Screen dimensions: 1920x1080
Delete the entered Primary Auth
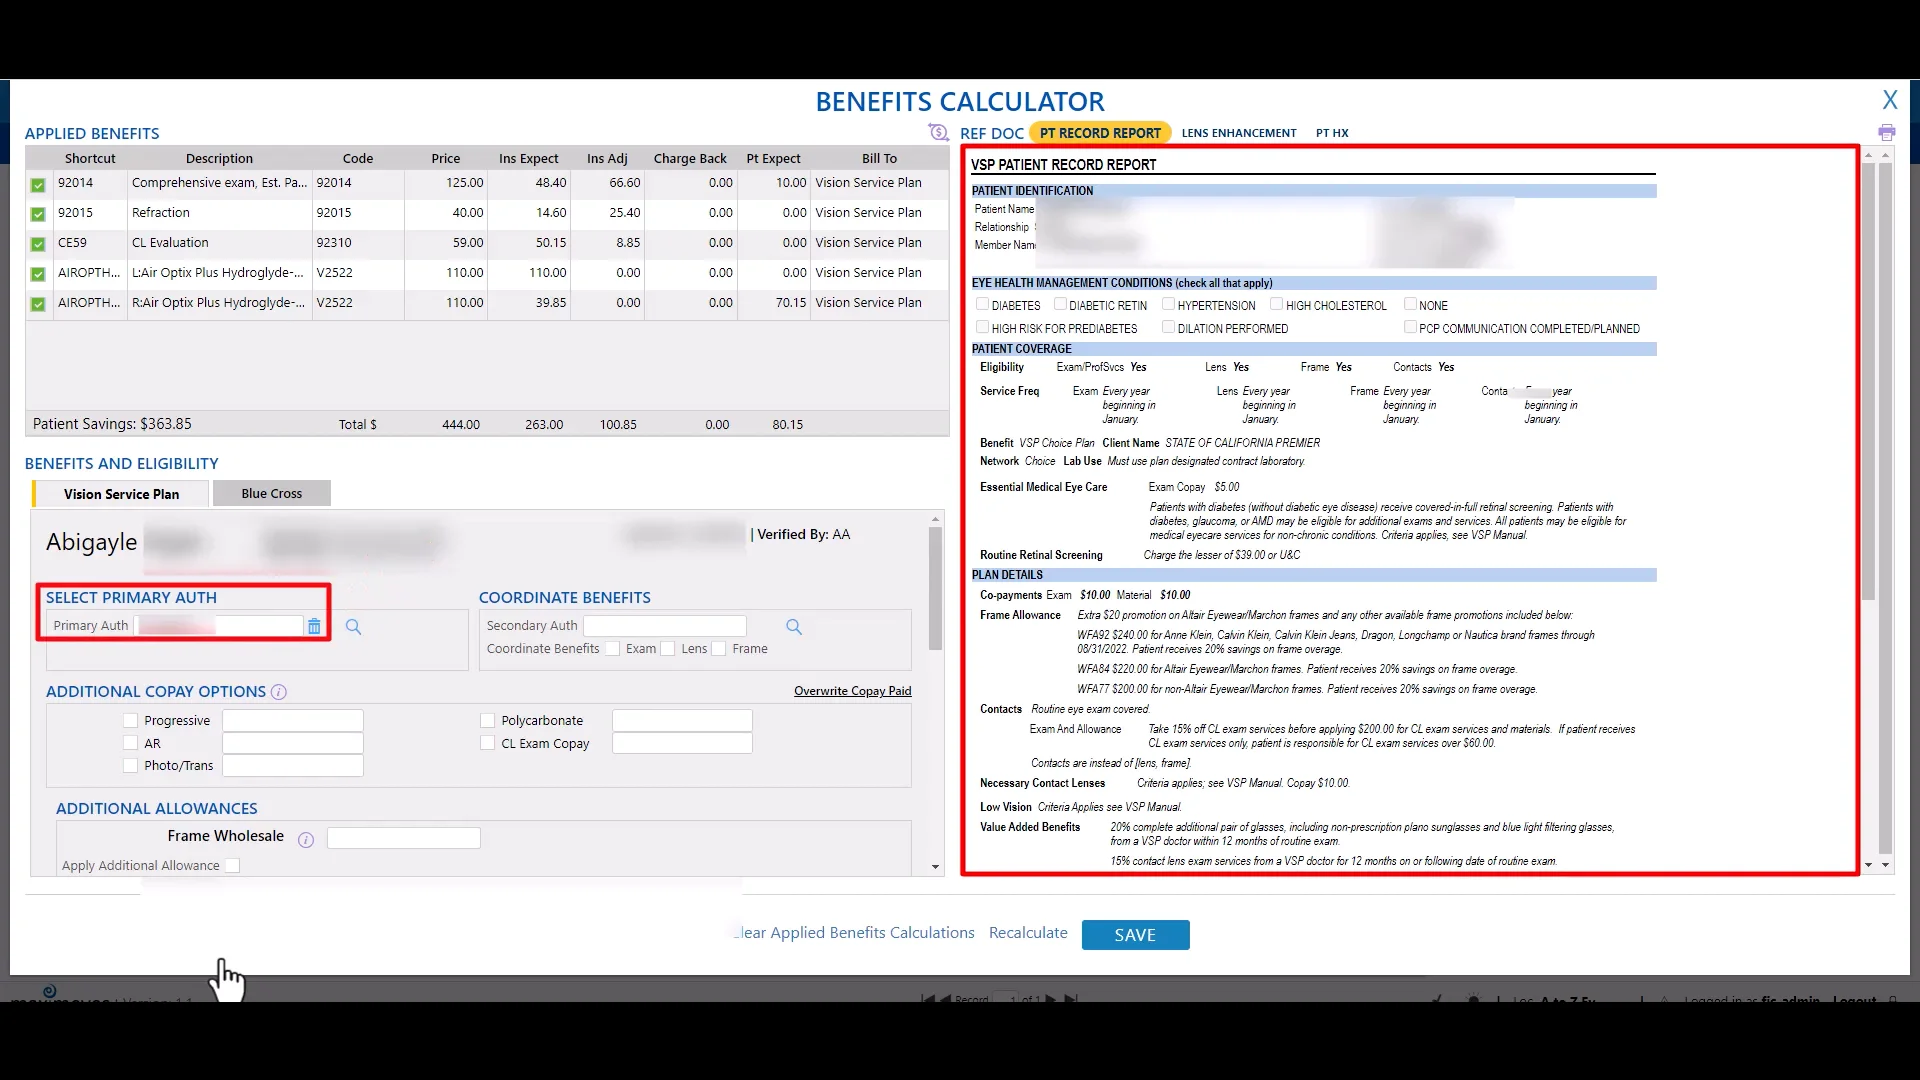pyautogui.click(x=314, y=626)
